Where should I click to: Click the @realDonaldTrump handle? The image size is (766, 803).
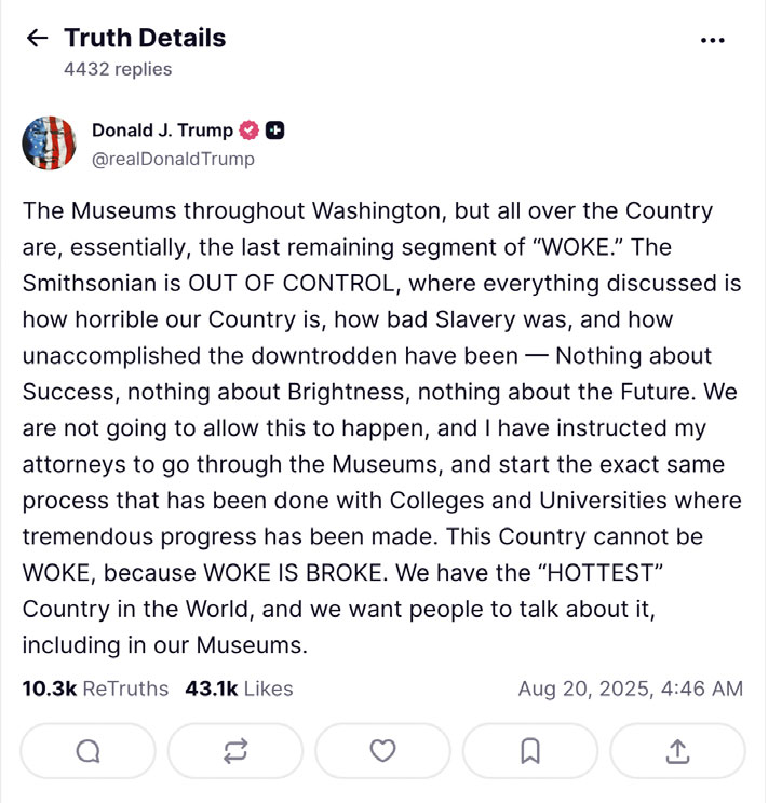(x=173, y=158)
